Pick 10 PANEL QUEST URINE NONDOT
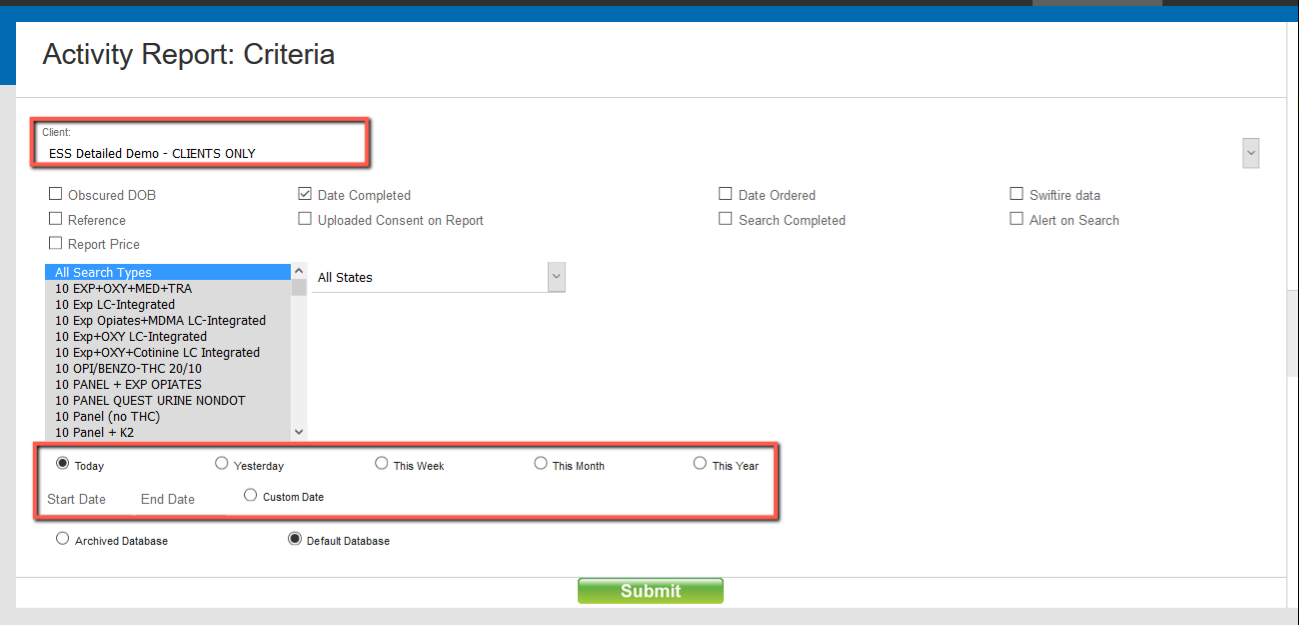The height and width of the screenshot is (625, 1299). point(168,400)
